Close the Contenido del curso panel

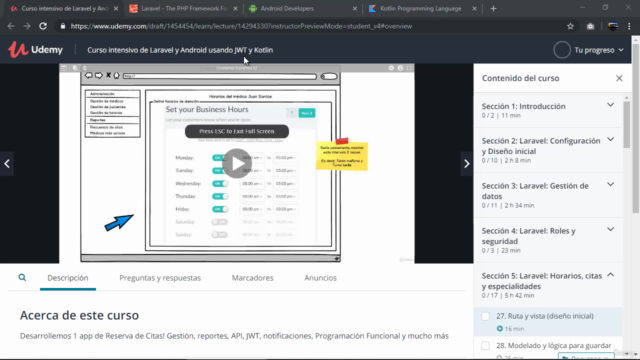tap(619, 78)
